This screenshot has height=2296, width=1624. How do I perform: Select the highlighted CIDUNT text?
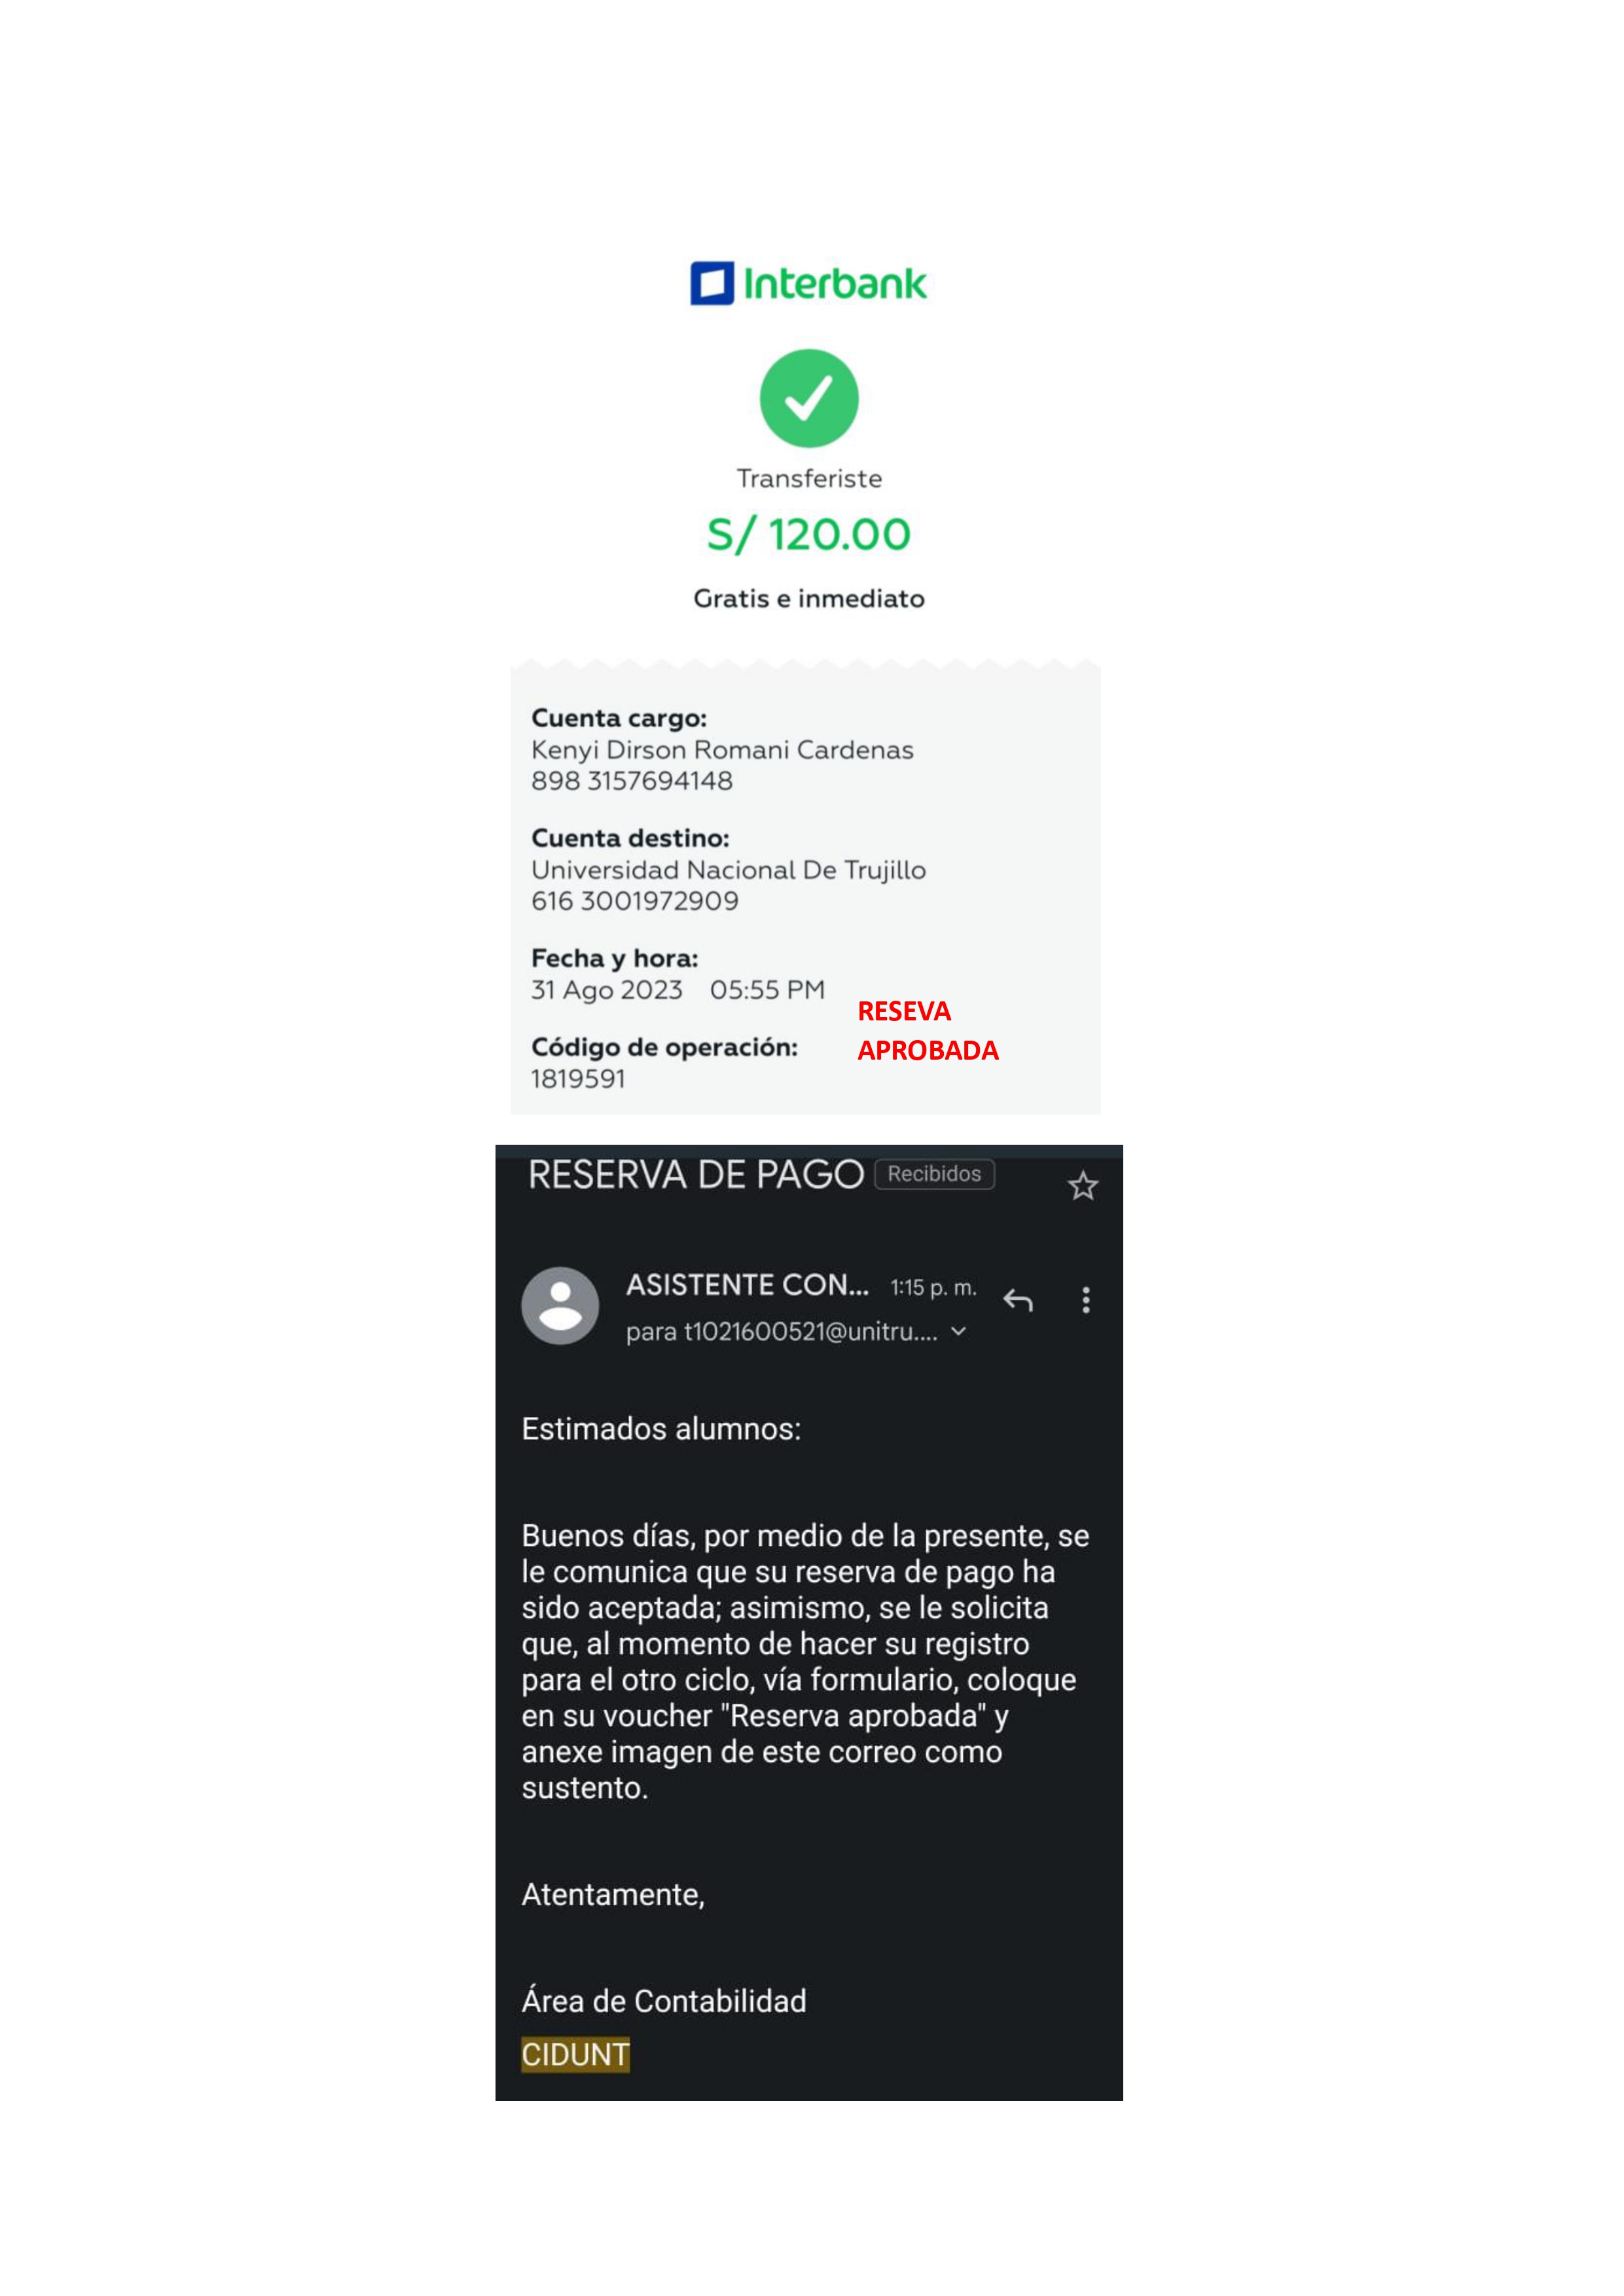(x=575, y=2054)
